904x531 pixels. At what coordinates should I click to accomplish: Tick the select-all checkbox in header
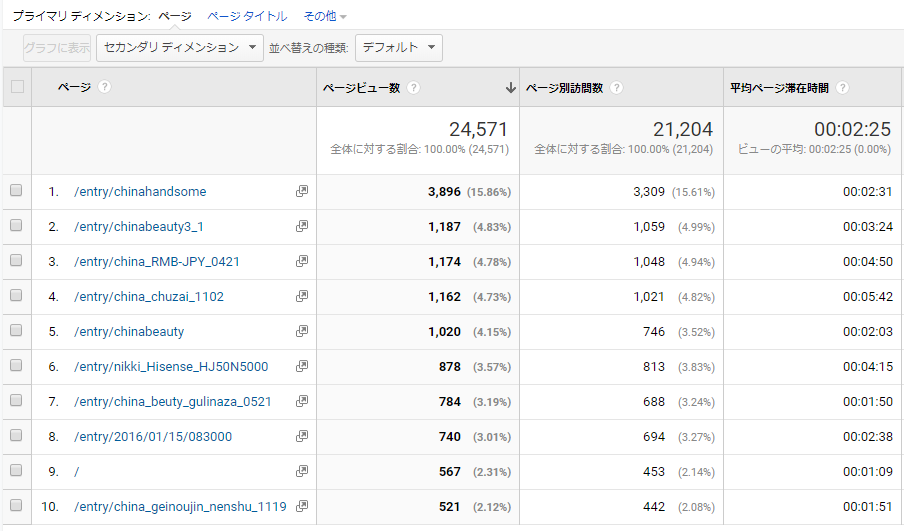click(17, 86)
